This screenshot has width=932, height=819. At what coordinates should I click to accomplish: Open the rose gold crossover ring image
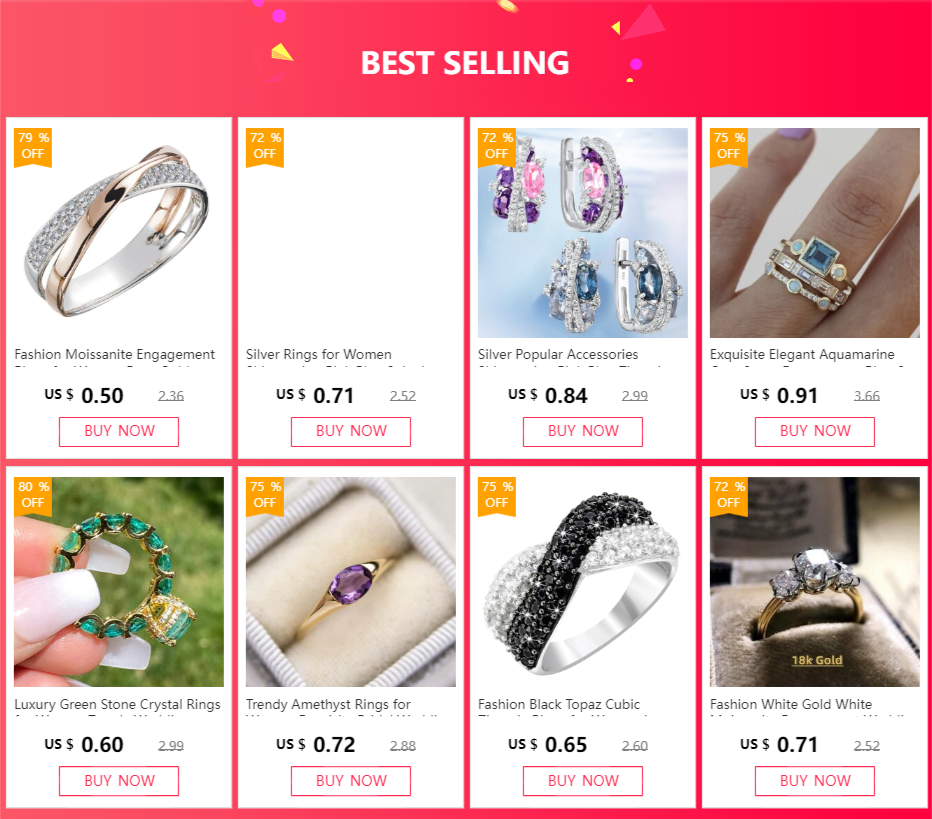119,233
